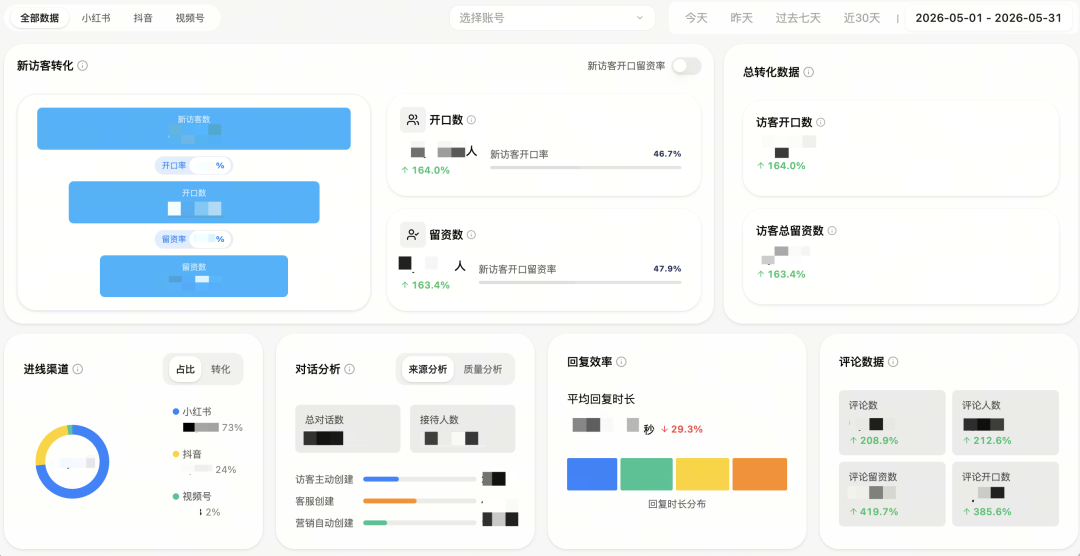Click the 留资数 funnel bar
The height and width of the screenshot is (556, 1080).
click(194, 276)
